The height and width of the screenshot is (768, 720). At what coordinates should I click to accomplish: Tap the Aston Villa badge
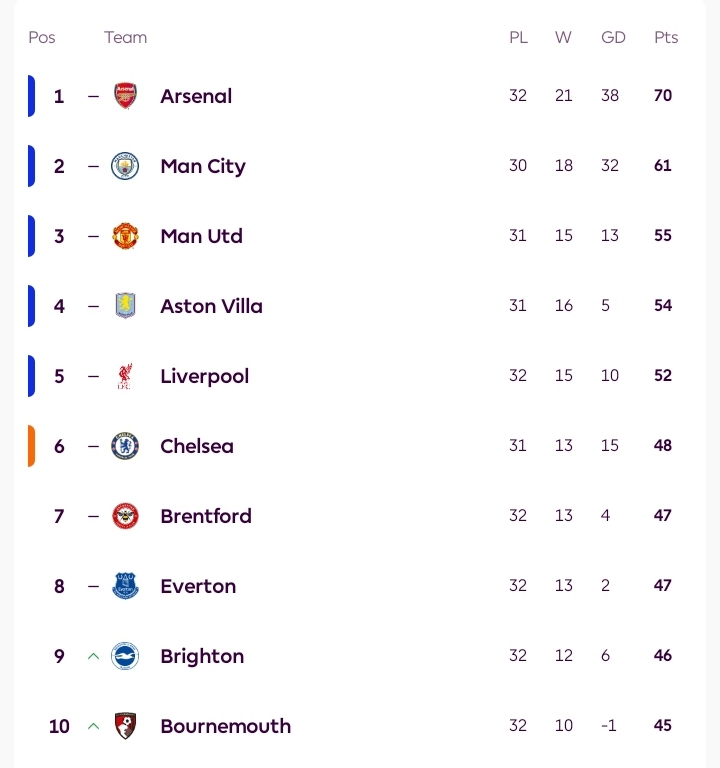click(125, 306)
